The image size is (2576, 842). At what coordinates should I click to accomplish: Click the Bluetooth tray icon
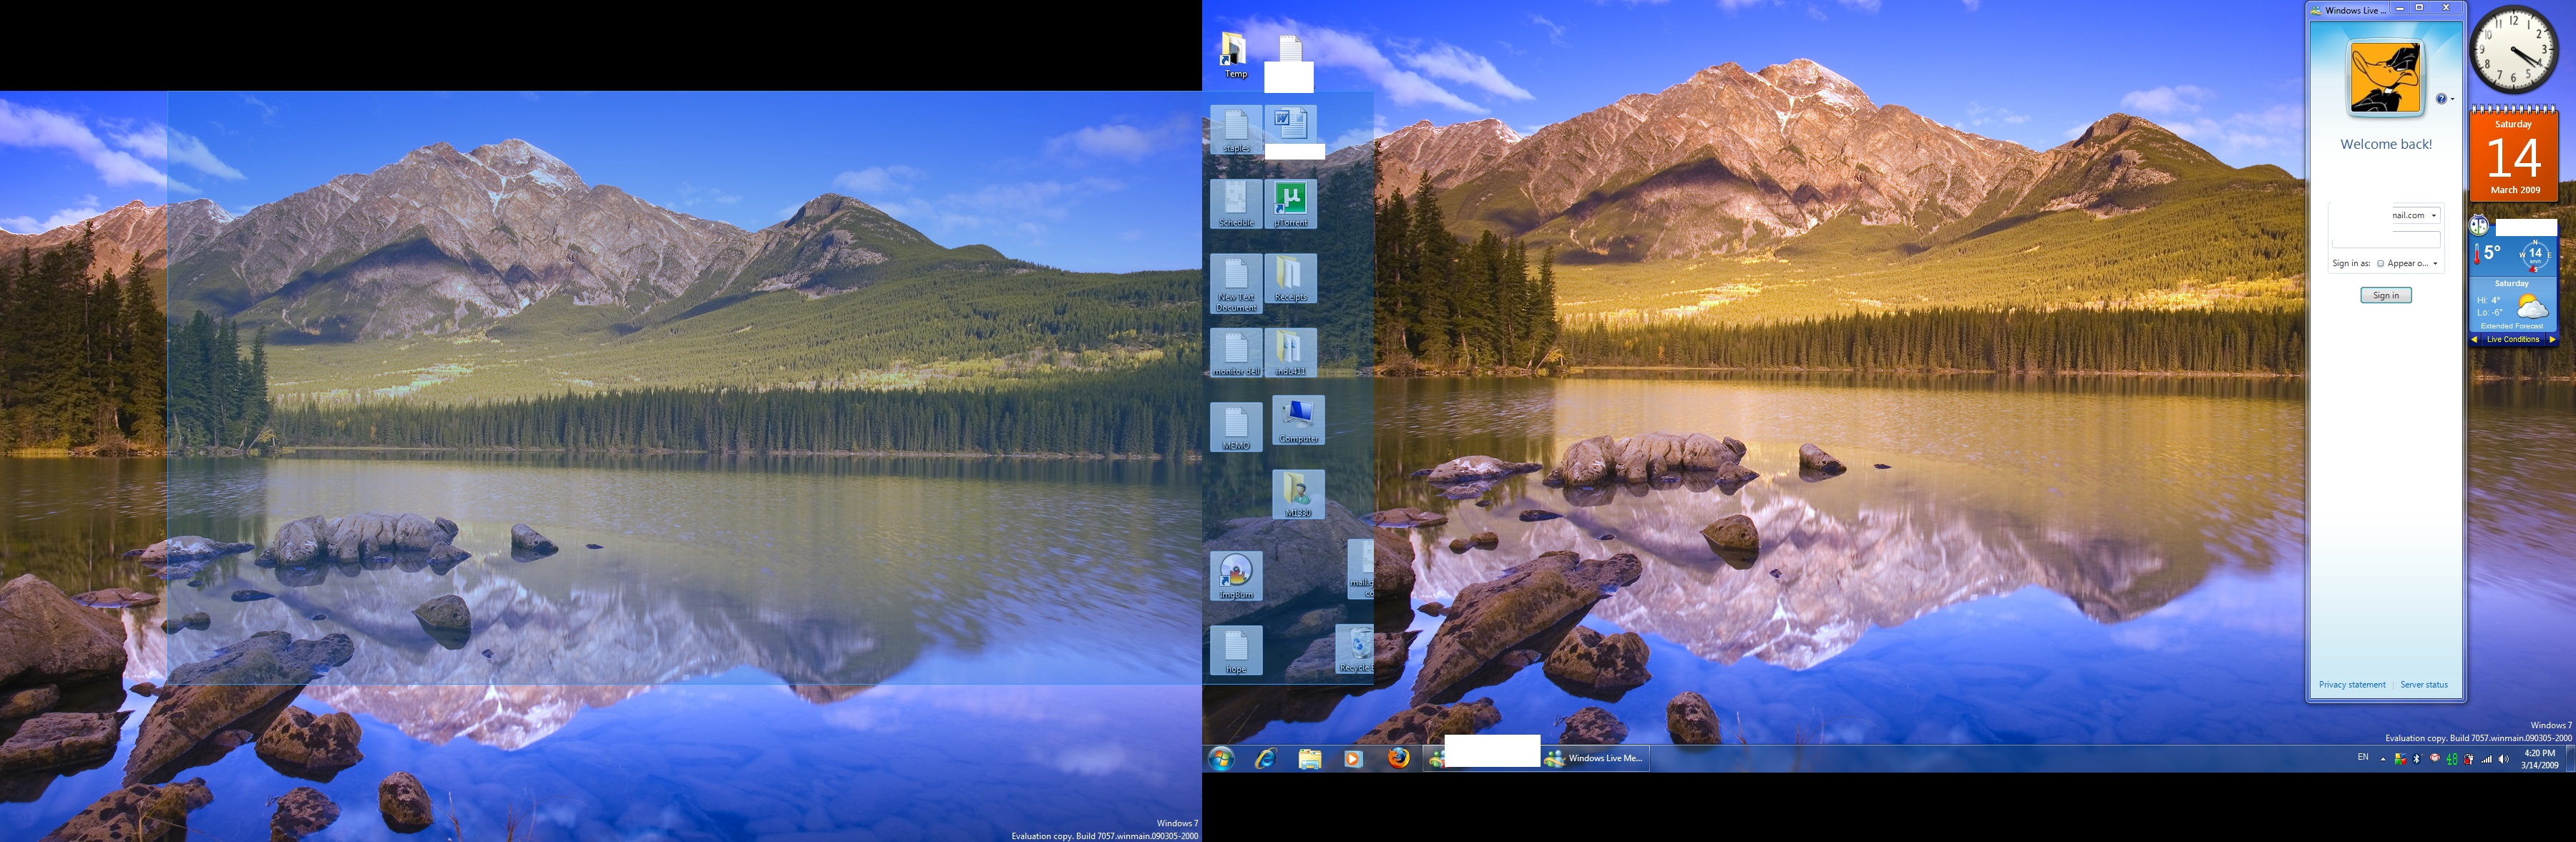pos(2417,759)
